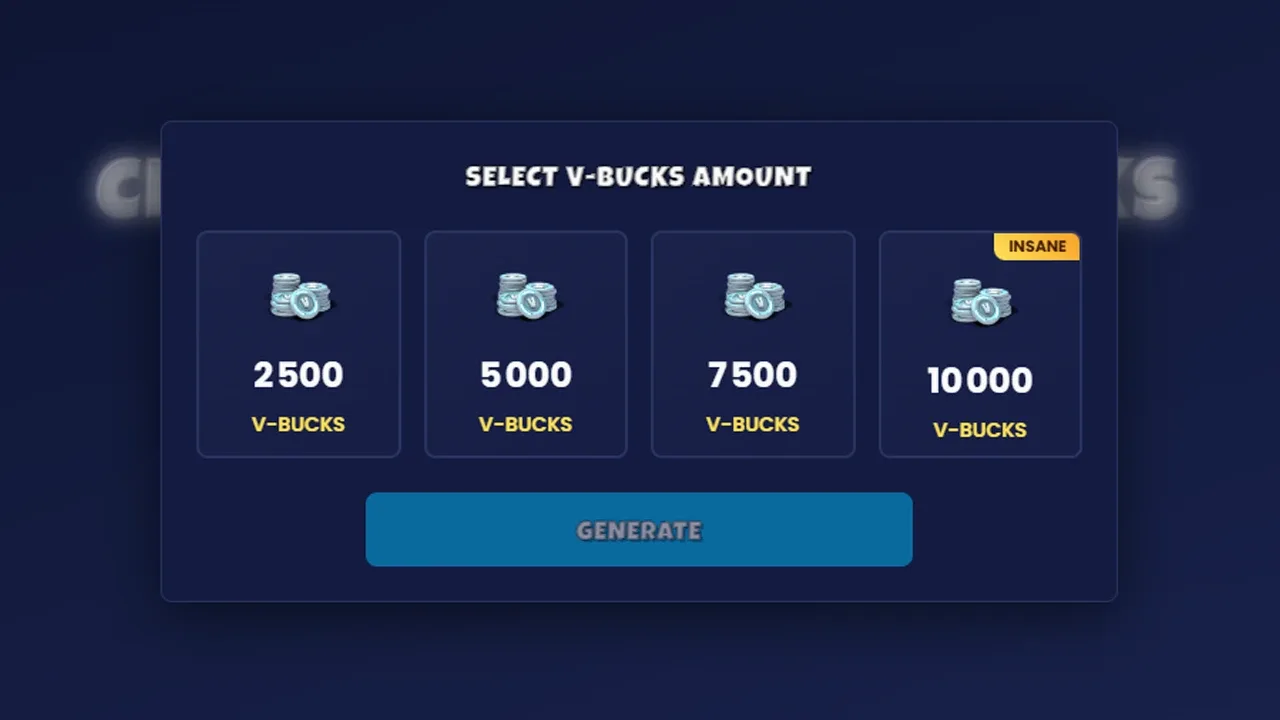
Task: Click the V-BUCKS label under 7500
Action: pos(753,424)
